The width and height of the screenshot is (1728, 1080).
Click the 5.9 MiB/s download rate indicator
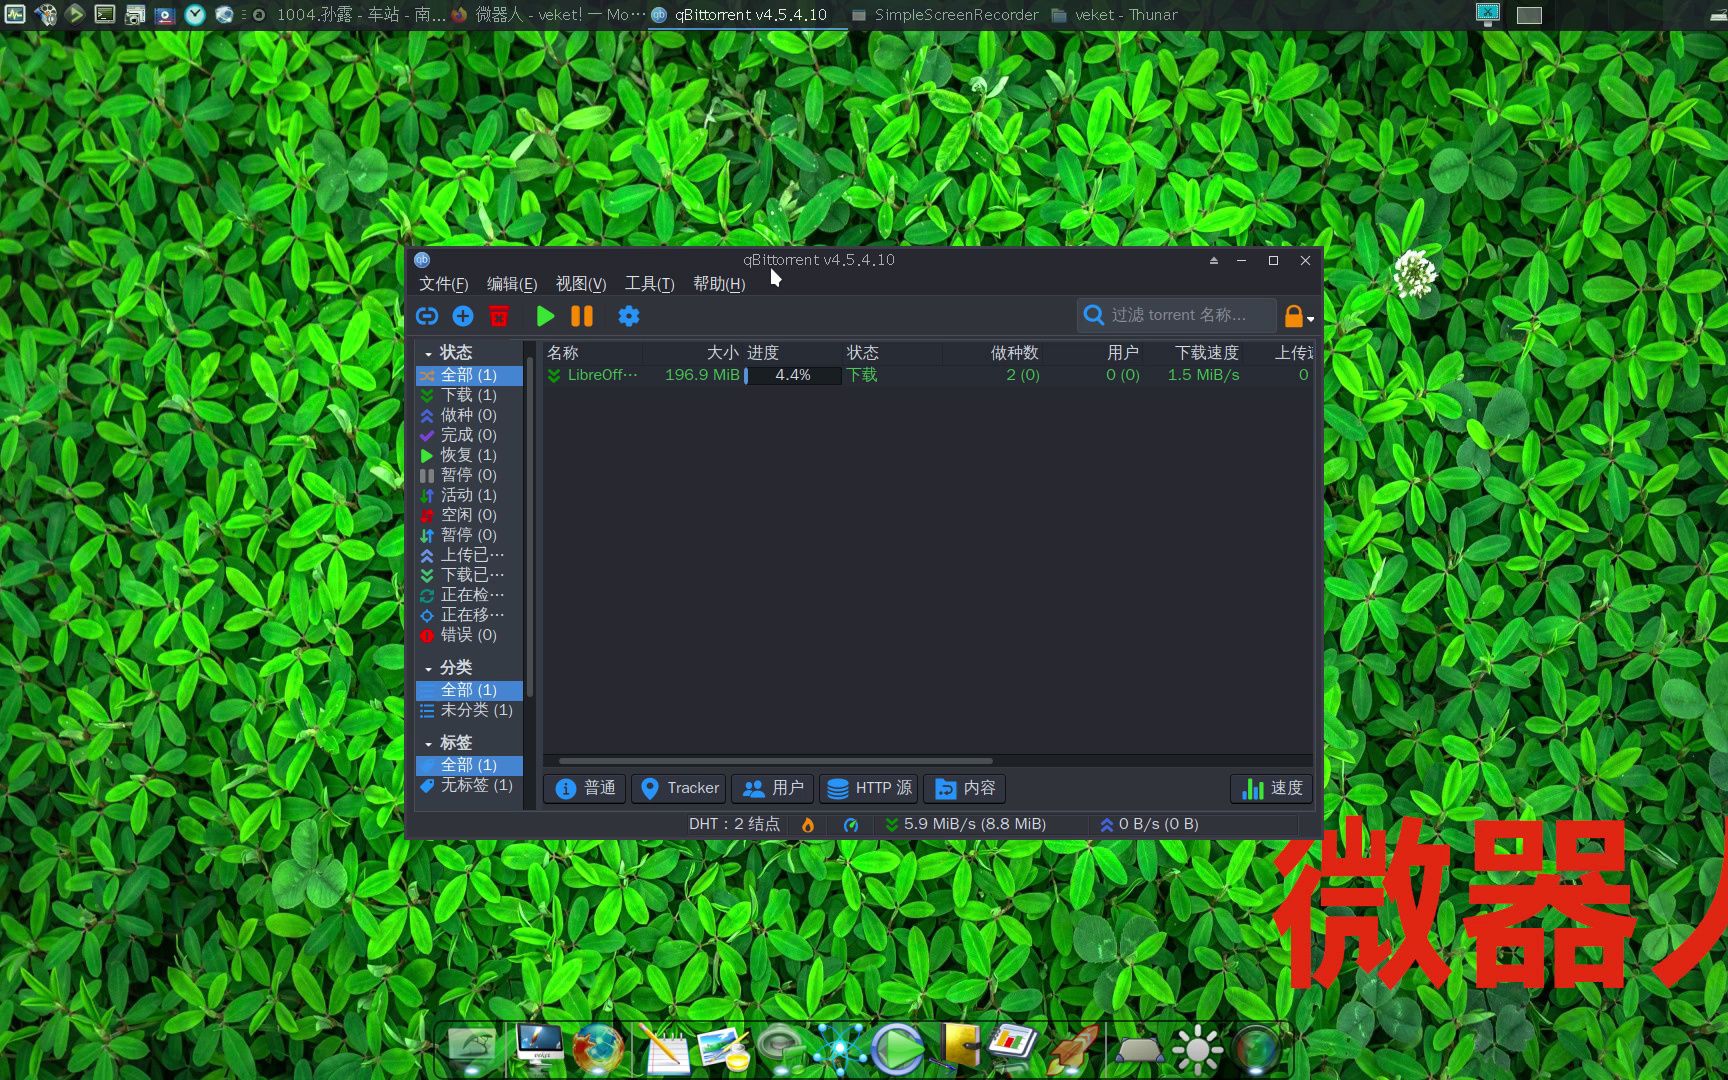(965, 824)
